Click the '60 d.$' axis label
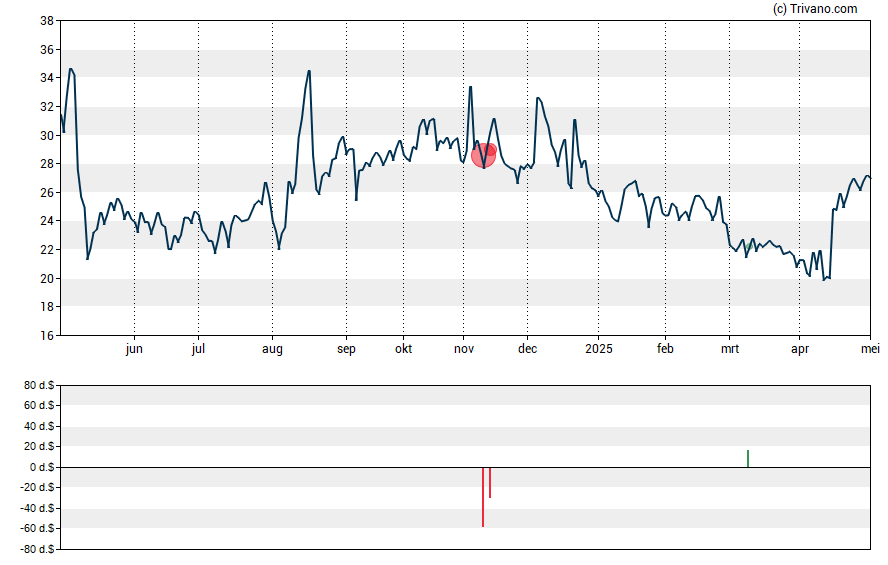This screenshot has height=565, width=888. (39, 406)
